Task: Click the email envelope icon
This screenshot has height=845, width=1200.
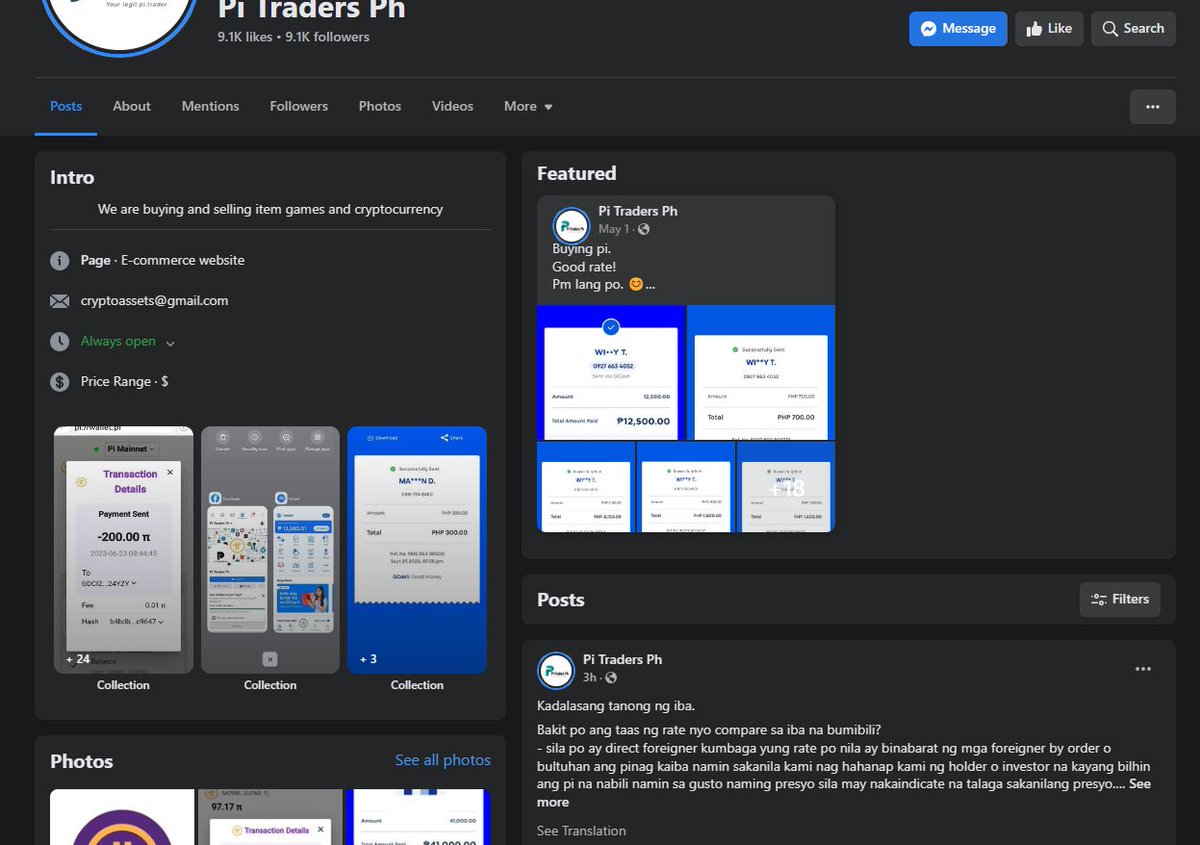Action: (60, 301)
